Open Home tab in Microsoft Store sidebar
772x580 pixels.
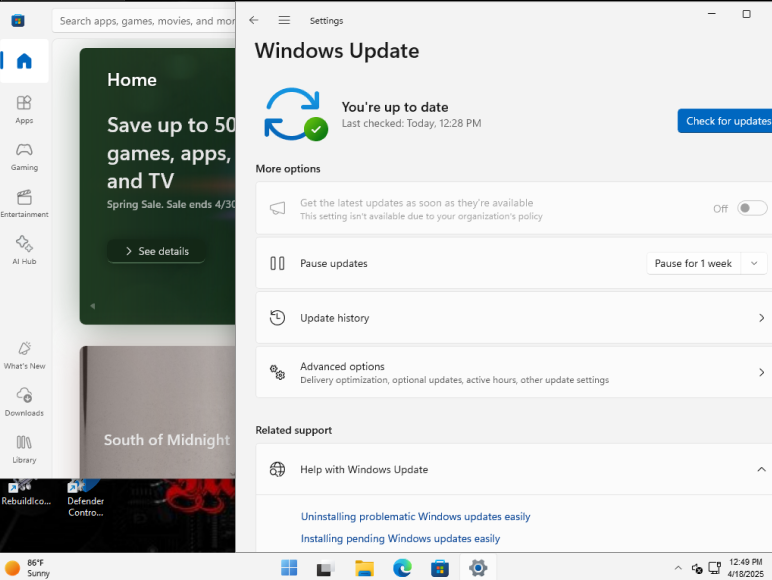24,61
